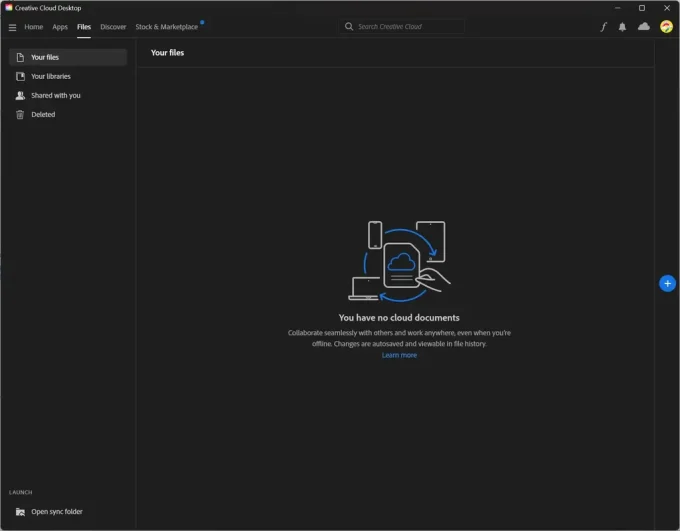Go to Stock & Marketplace tab
The width and height of the screenshot is (680, 531).
[x=166, y=27]
